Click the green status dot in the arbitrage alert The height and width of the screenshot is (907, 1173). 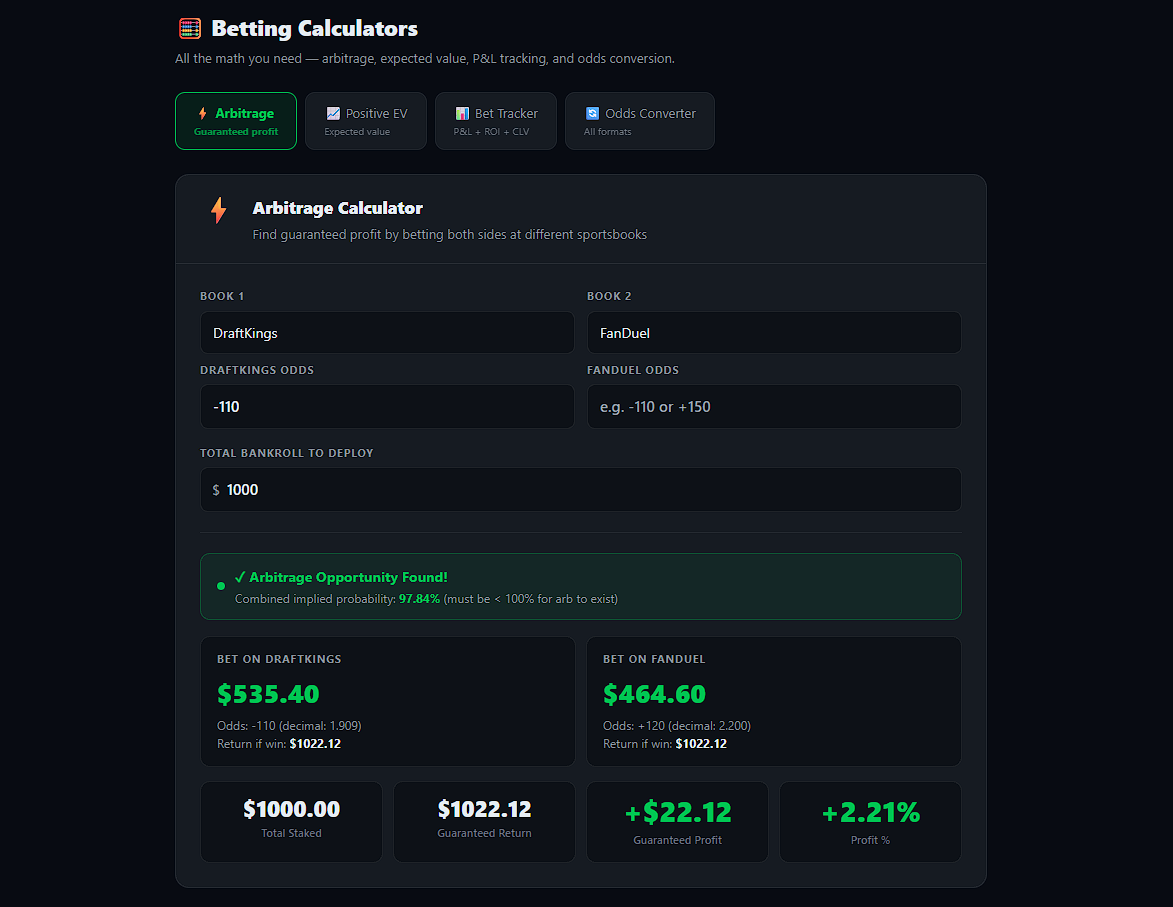221,586
